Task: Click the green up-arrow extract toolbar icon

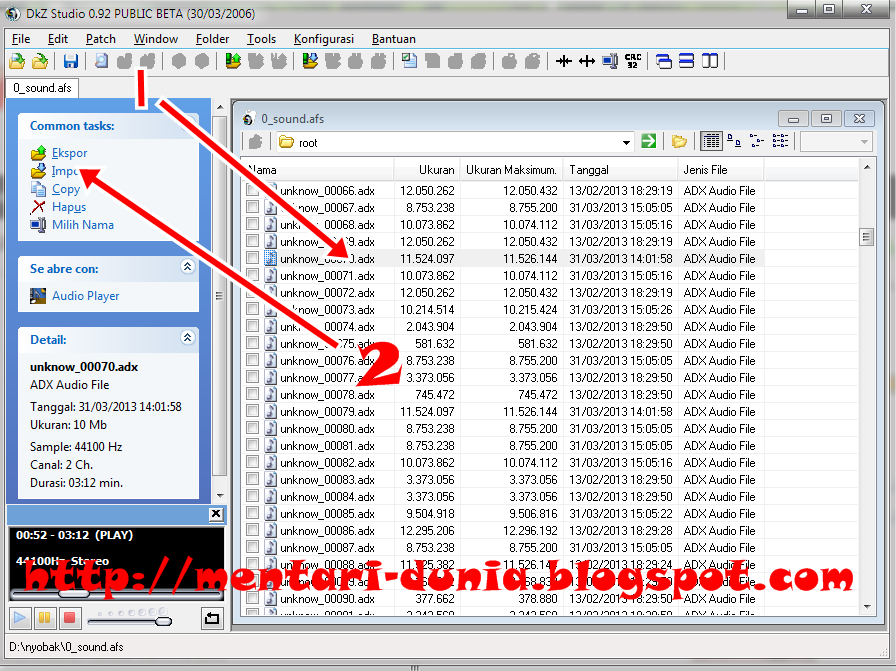Action: coord(233,61)
